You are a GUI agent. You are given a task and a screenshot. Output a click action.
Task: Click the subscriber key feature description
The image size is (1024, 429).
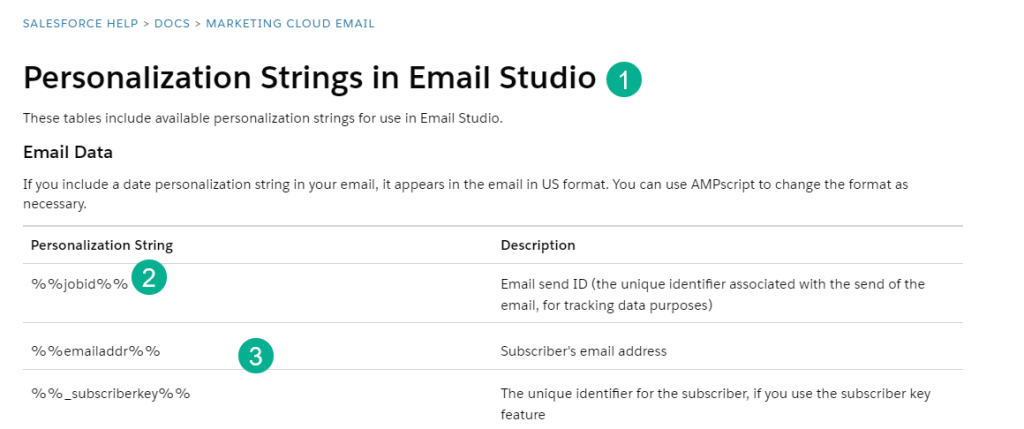(715, 403)
